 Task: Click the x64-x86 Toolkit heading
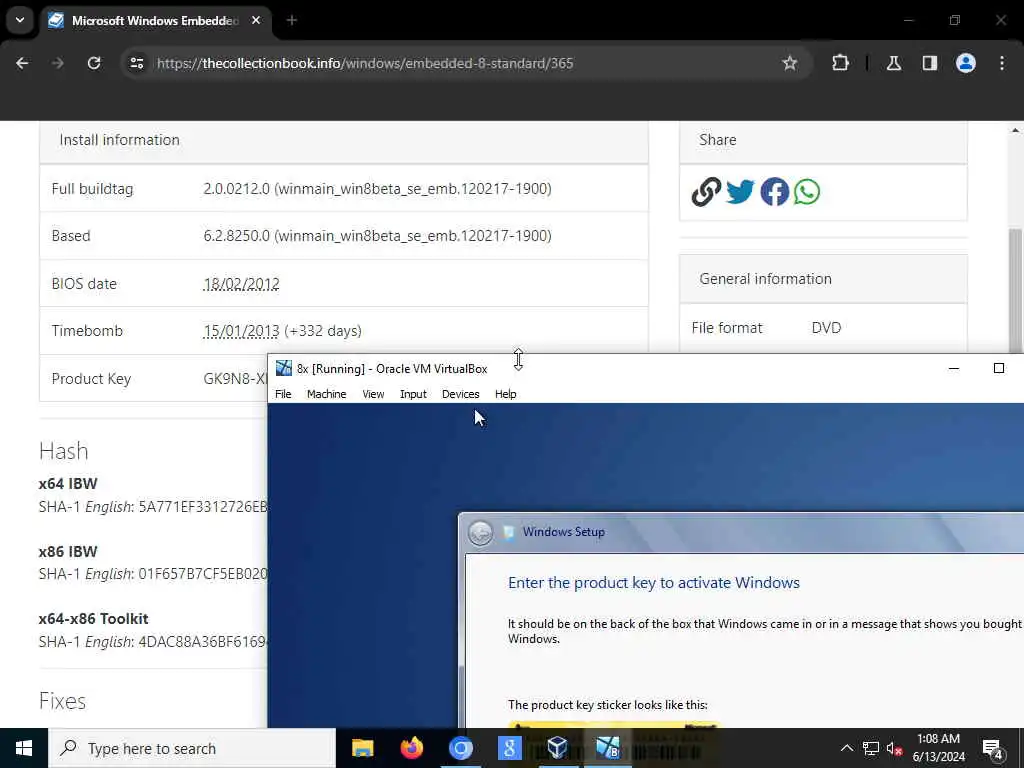point(93,619)
